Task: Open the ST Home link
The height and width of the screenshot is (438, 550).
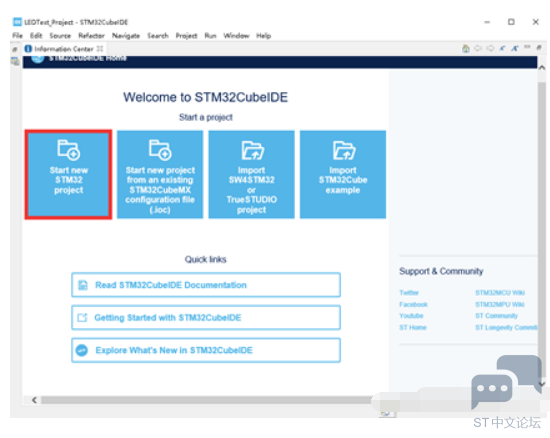Action: [413, 328]
